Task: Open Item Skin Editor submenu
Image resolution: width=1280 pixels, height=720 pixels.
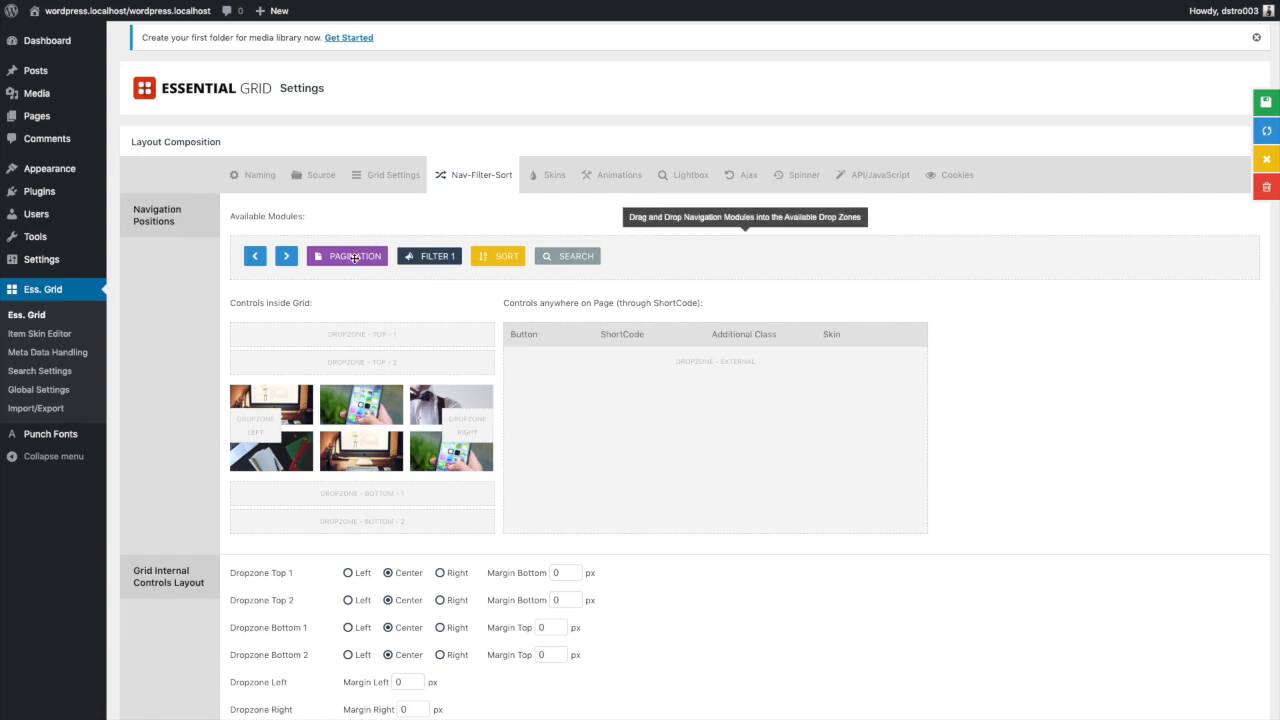Action: tap(40, 334)
